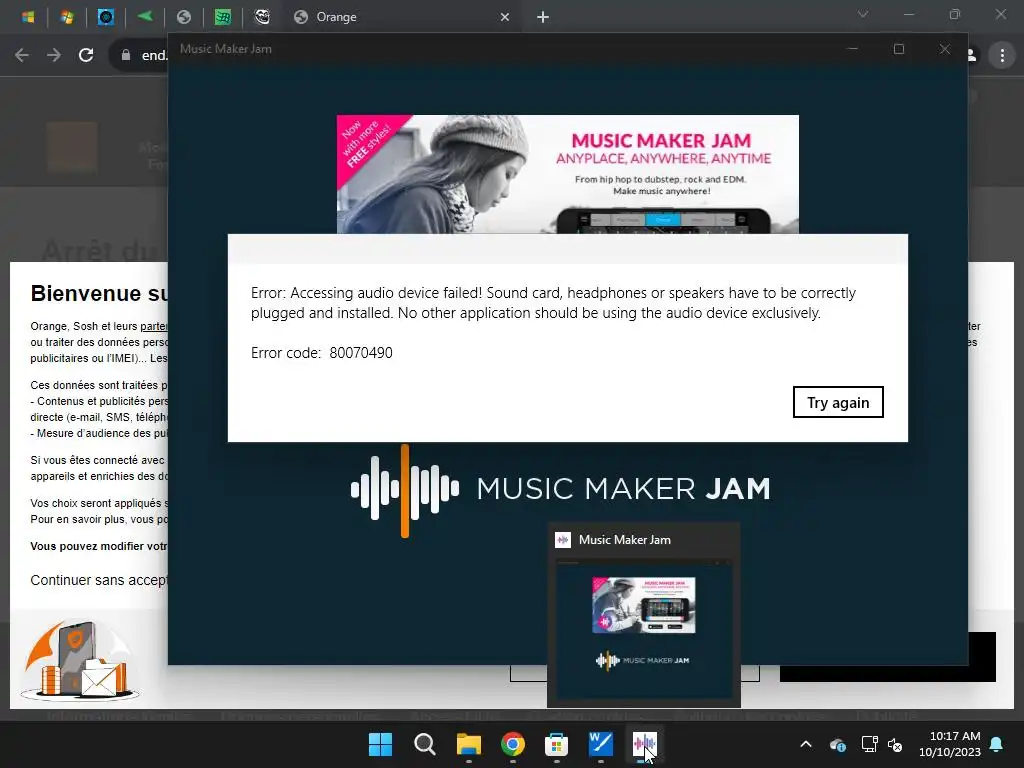The image size is (1024, 768).
Task: Click the Music Maker Jam taskbar preview thumbnail
Action: point(643,629)
